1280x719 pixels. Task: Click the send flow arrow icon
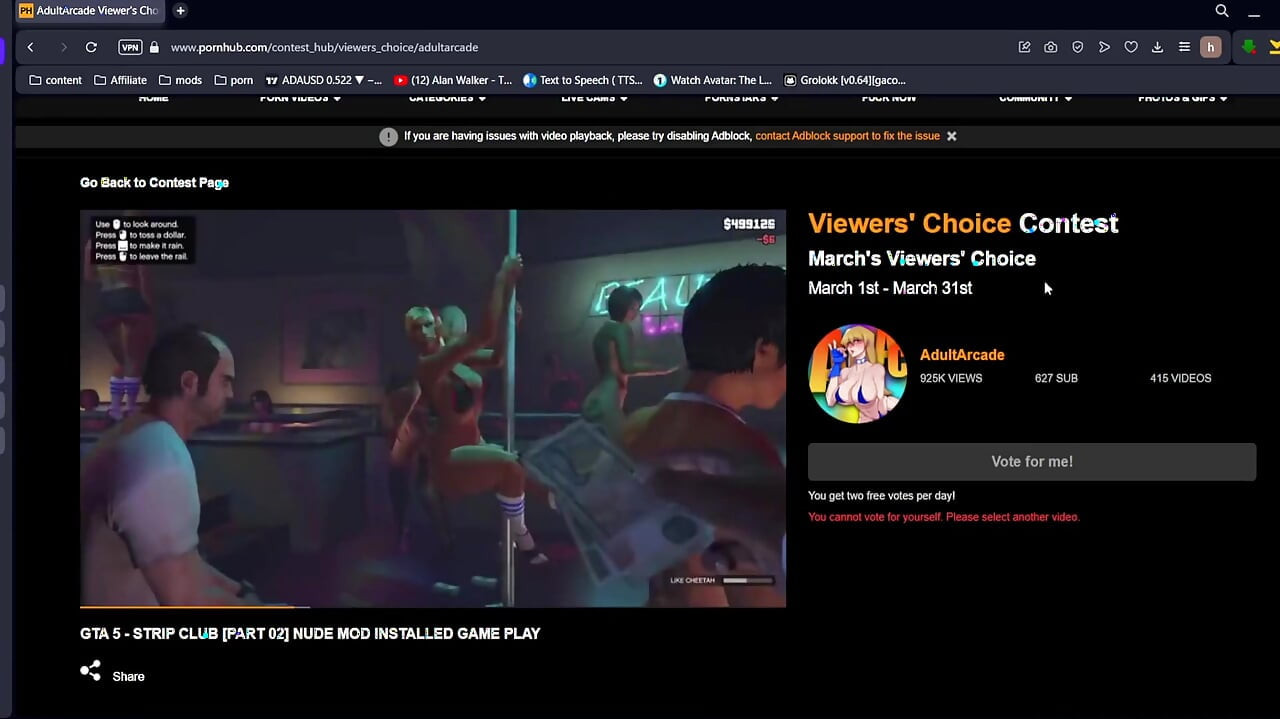click(1104, 47)
